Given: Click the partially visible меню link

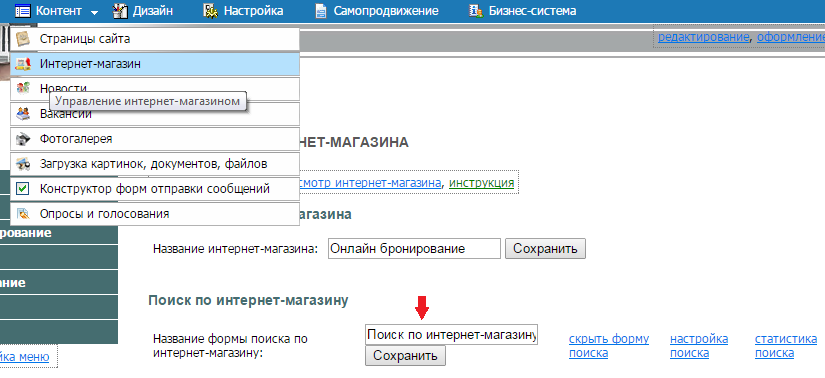Looking at the screenshot, I should [25, 357].
